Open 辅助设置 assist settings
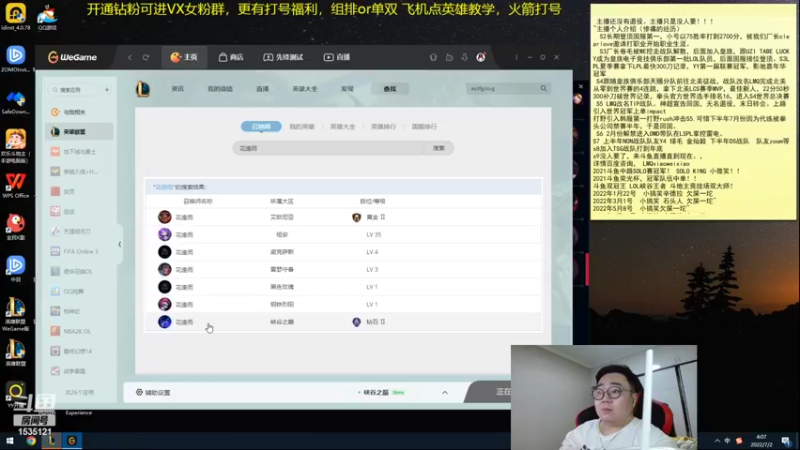 [x=153, y=392]
